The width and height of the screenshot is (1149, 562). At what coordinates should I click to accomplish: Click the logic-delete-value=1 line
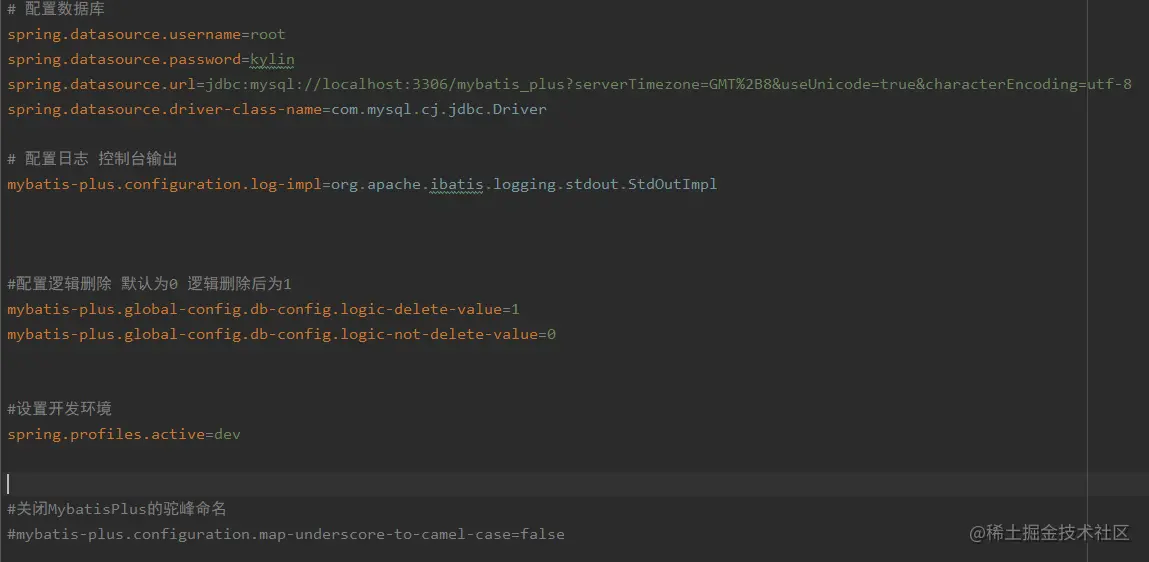tap(264, 309)
